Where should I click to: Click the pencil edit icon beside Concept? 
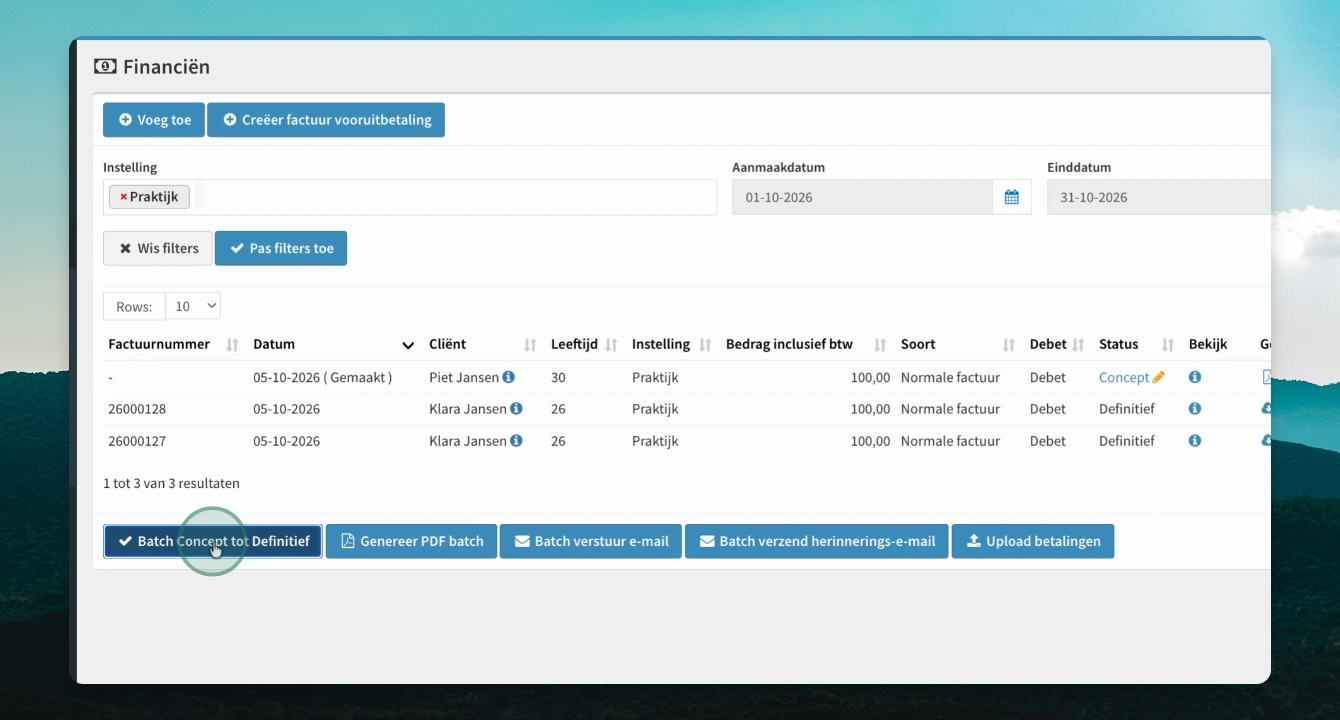[1159, 377]
